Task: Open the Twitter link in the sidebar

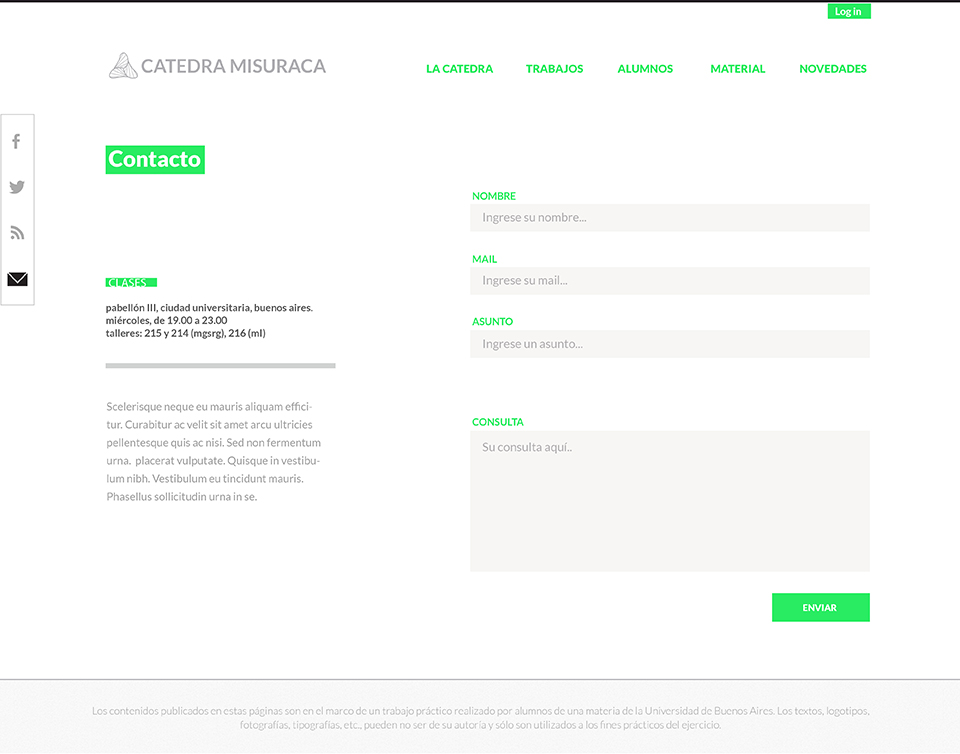Action: pos(17,187)
